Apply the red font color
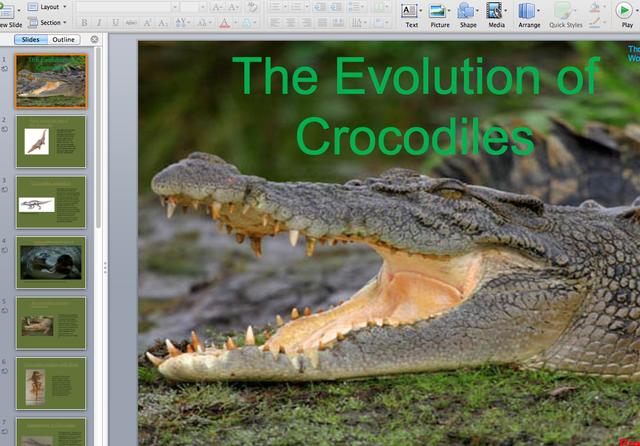Viewport: 640px width, 446px height. pos(224,22)
